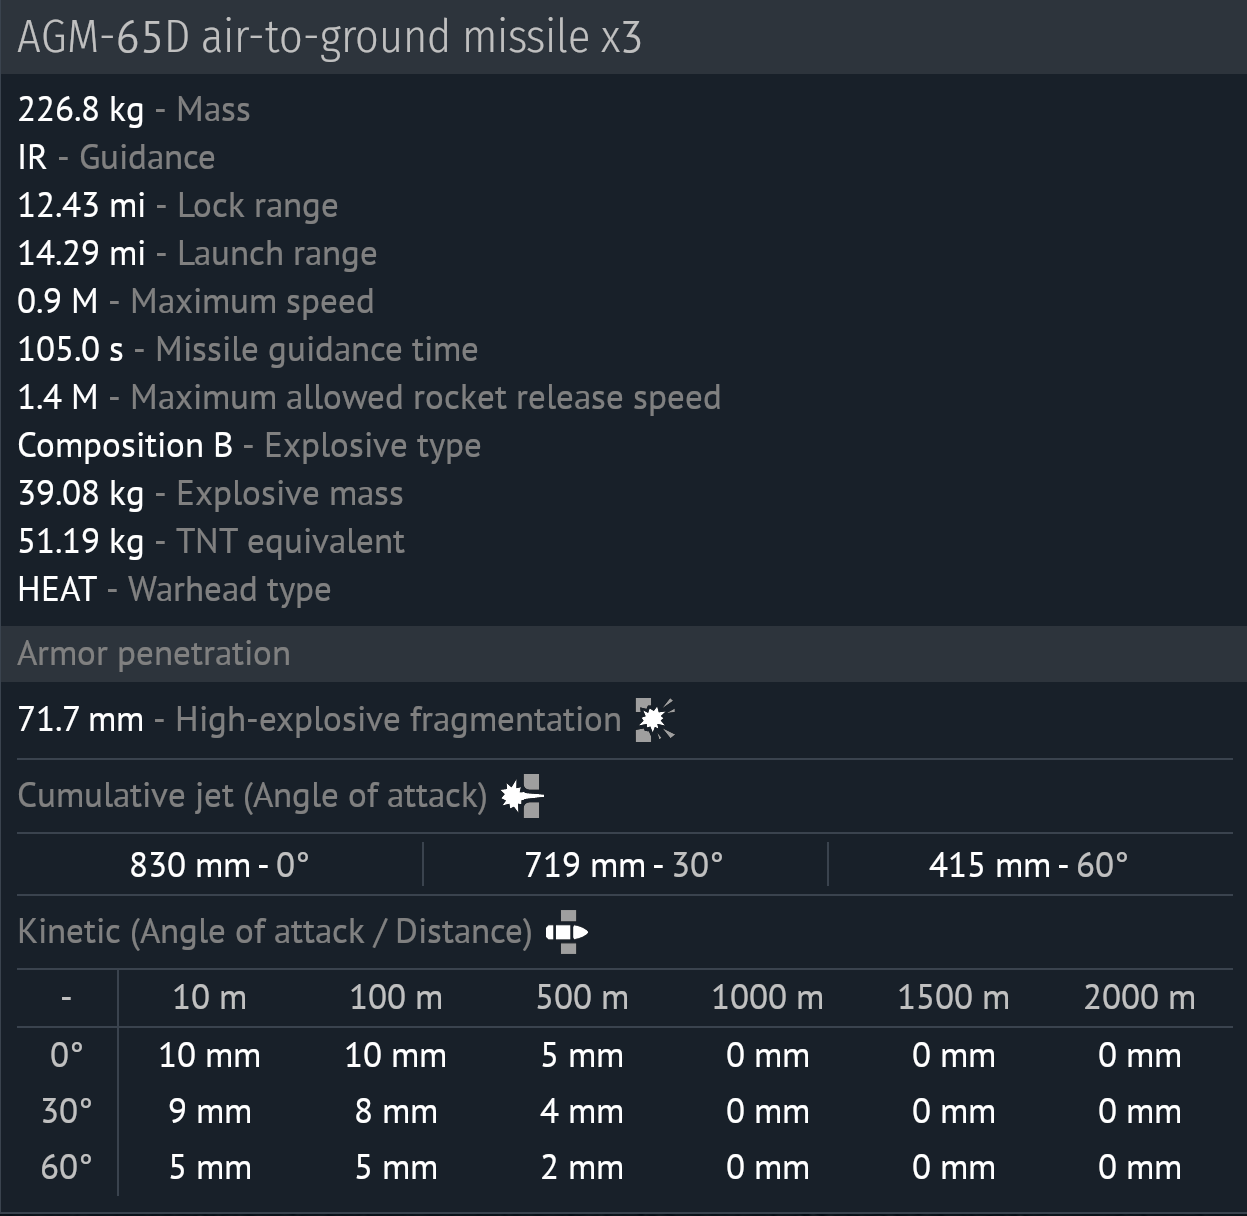Select '39.08 kg - Explosive mass'
The width and height of the screenshot is (1247, 1216).
point(210,493)
